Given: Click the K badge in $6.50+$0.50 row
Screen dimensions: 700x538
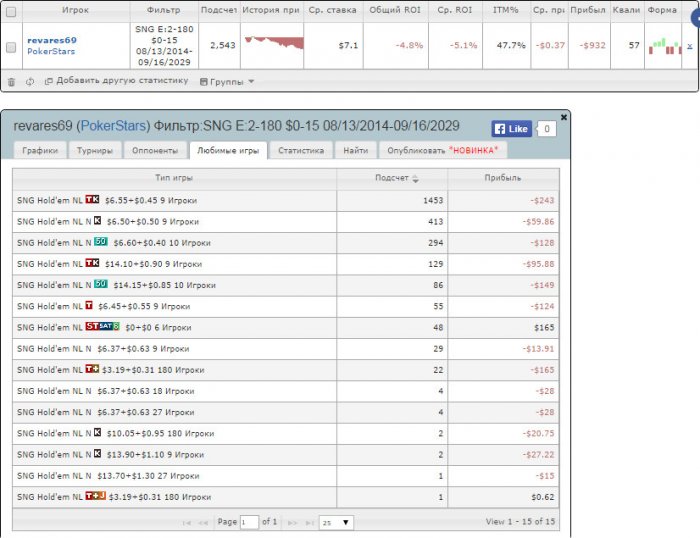Looking at the screenshot, I should tap(97, 221).
